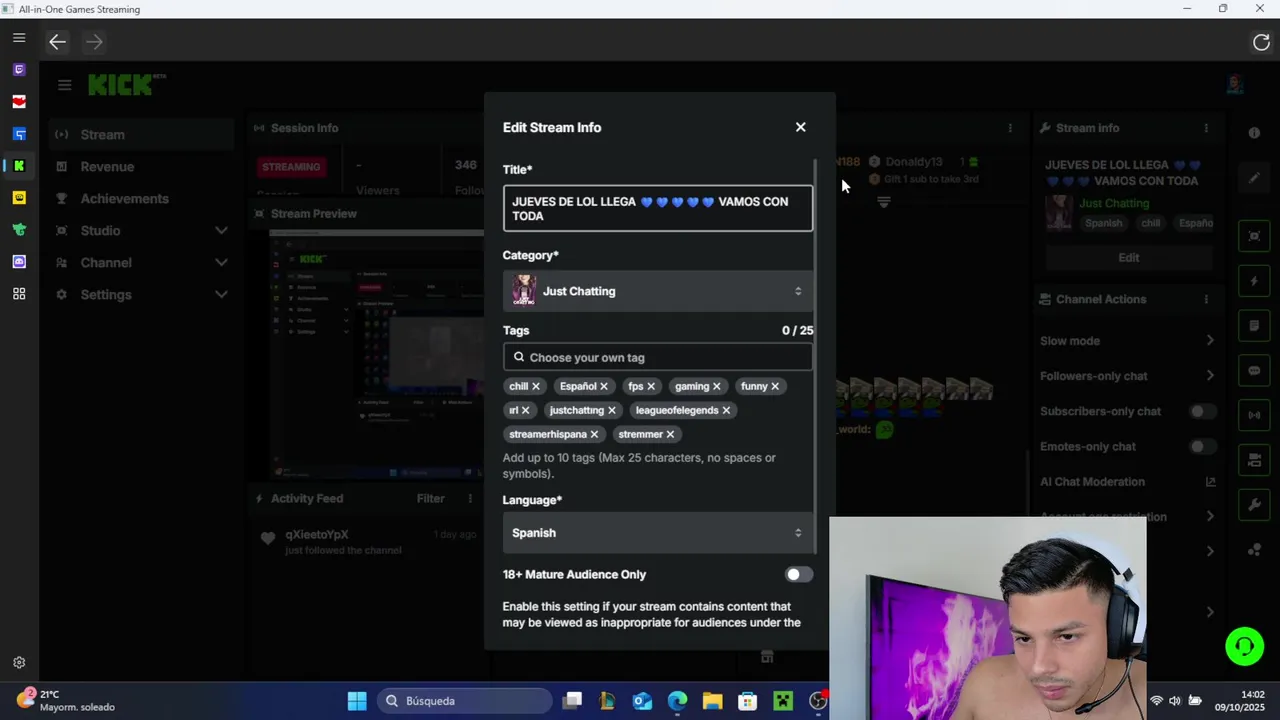Viewport: 1280px width, 720px height.
Task: Toggle the Kick dashboard sidebar hamburger
Action: pyautogui.click(x=64, y=85)
